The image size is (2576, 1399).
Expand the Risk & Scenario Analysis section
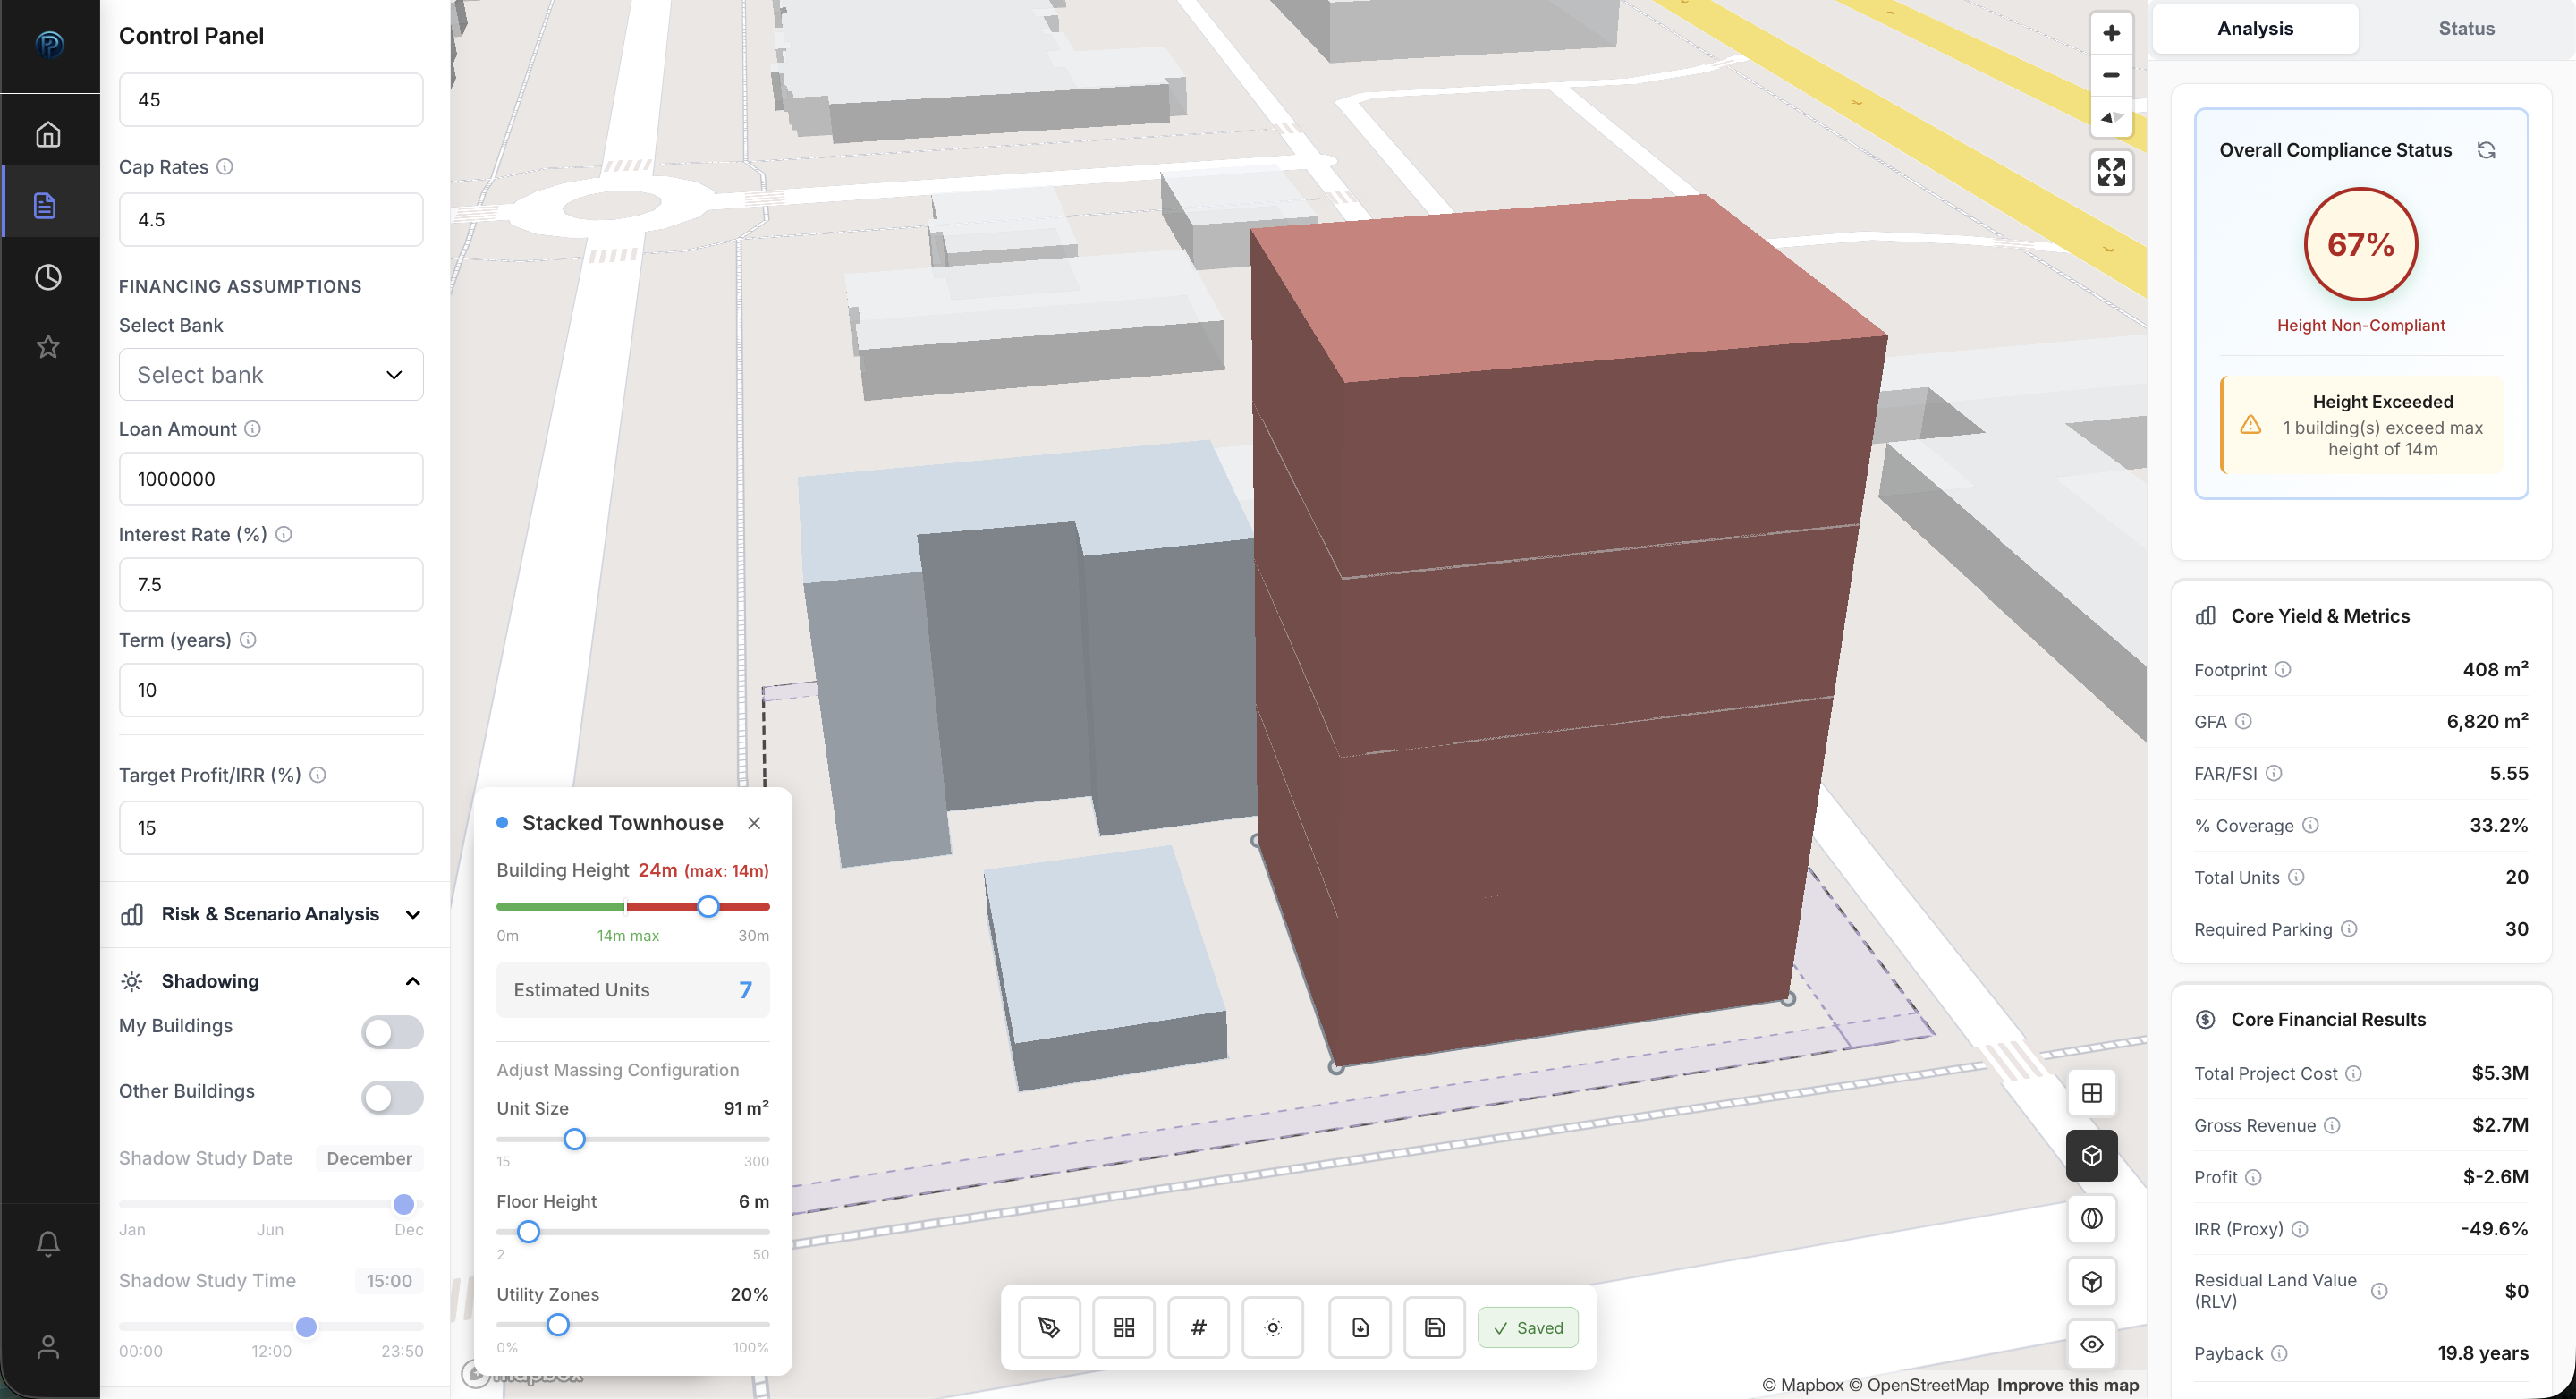[x=413, y=914]
